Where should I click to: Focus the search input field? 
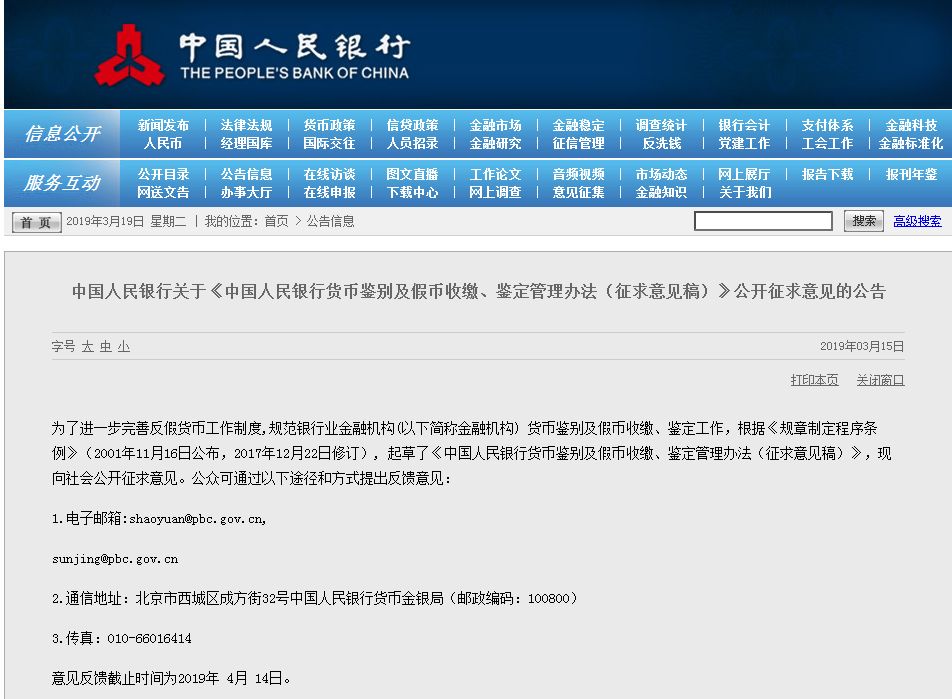pos(763,221)
